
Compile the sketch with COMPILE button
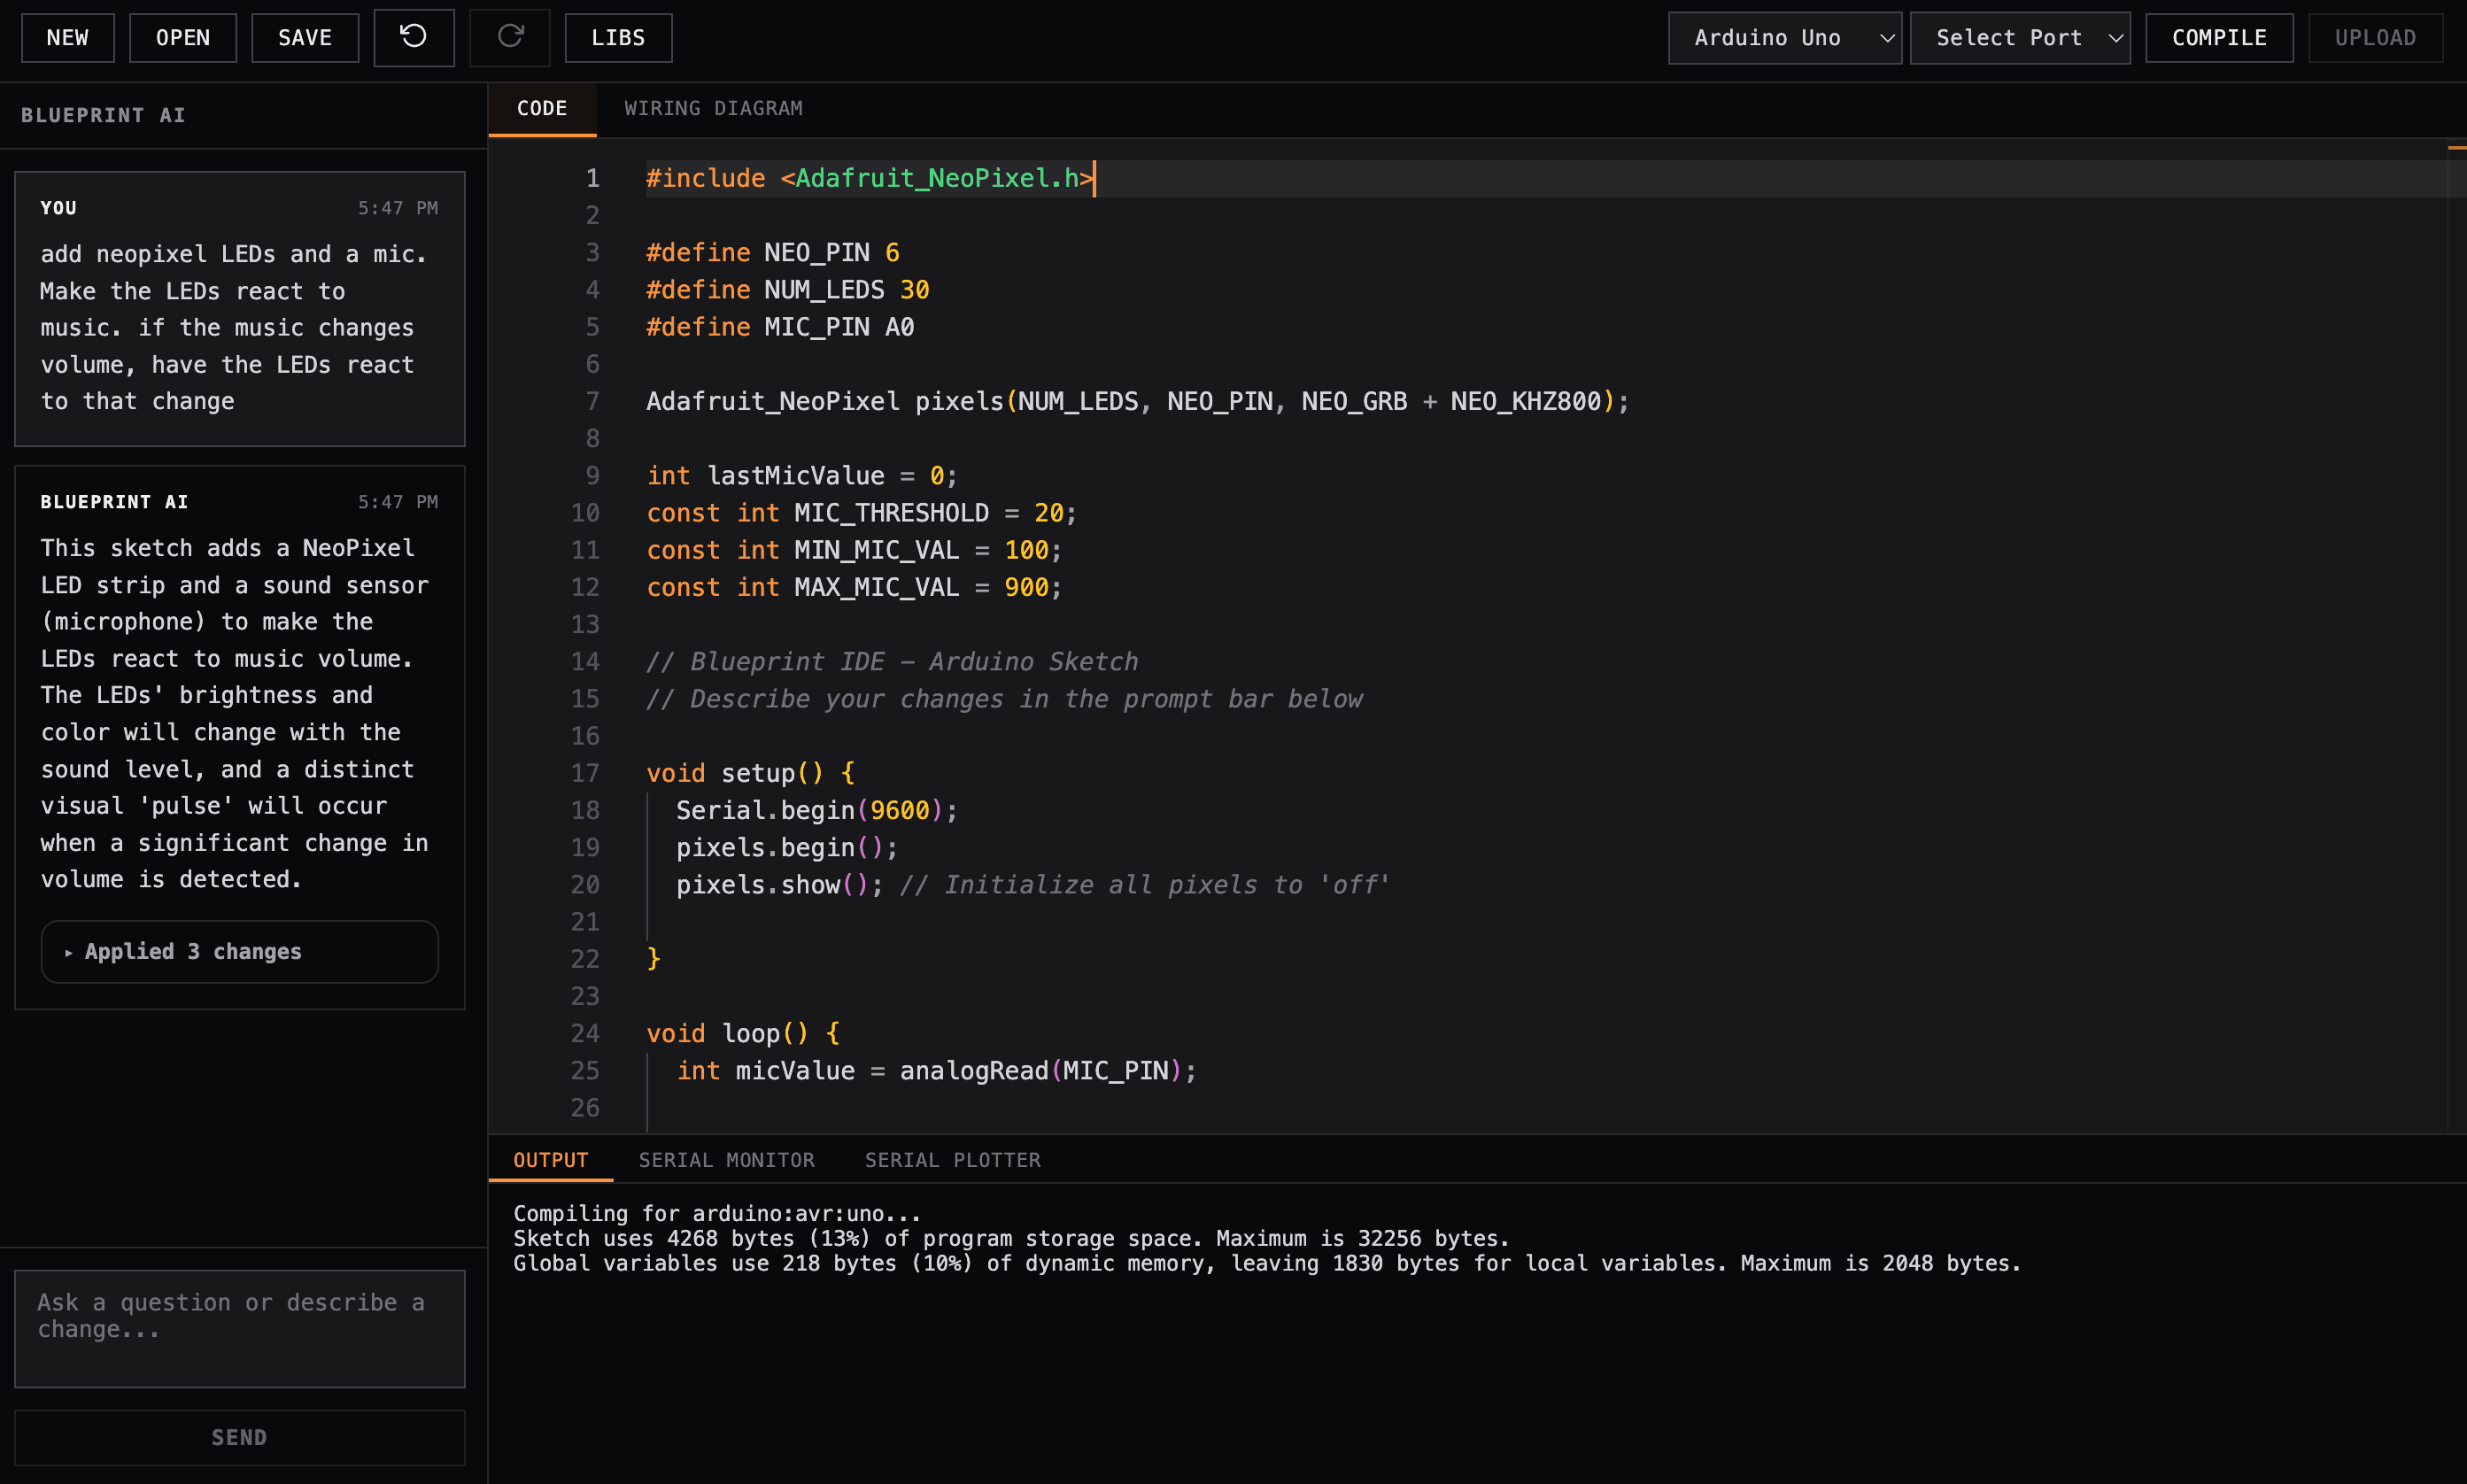pos(2219,38)
